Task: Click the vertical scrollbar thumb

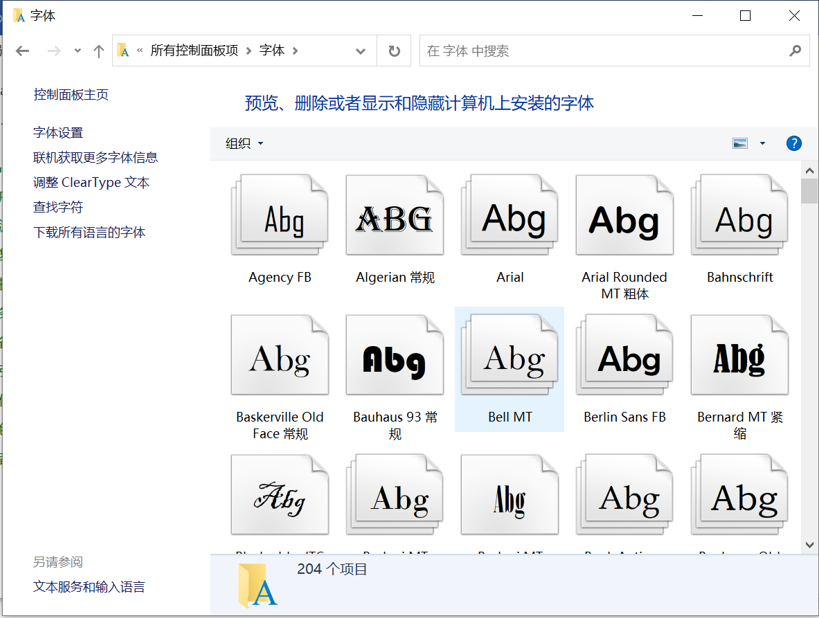Action: coord(810,191)
